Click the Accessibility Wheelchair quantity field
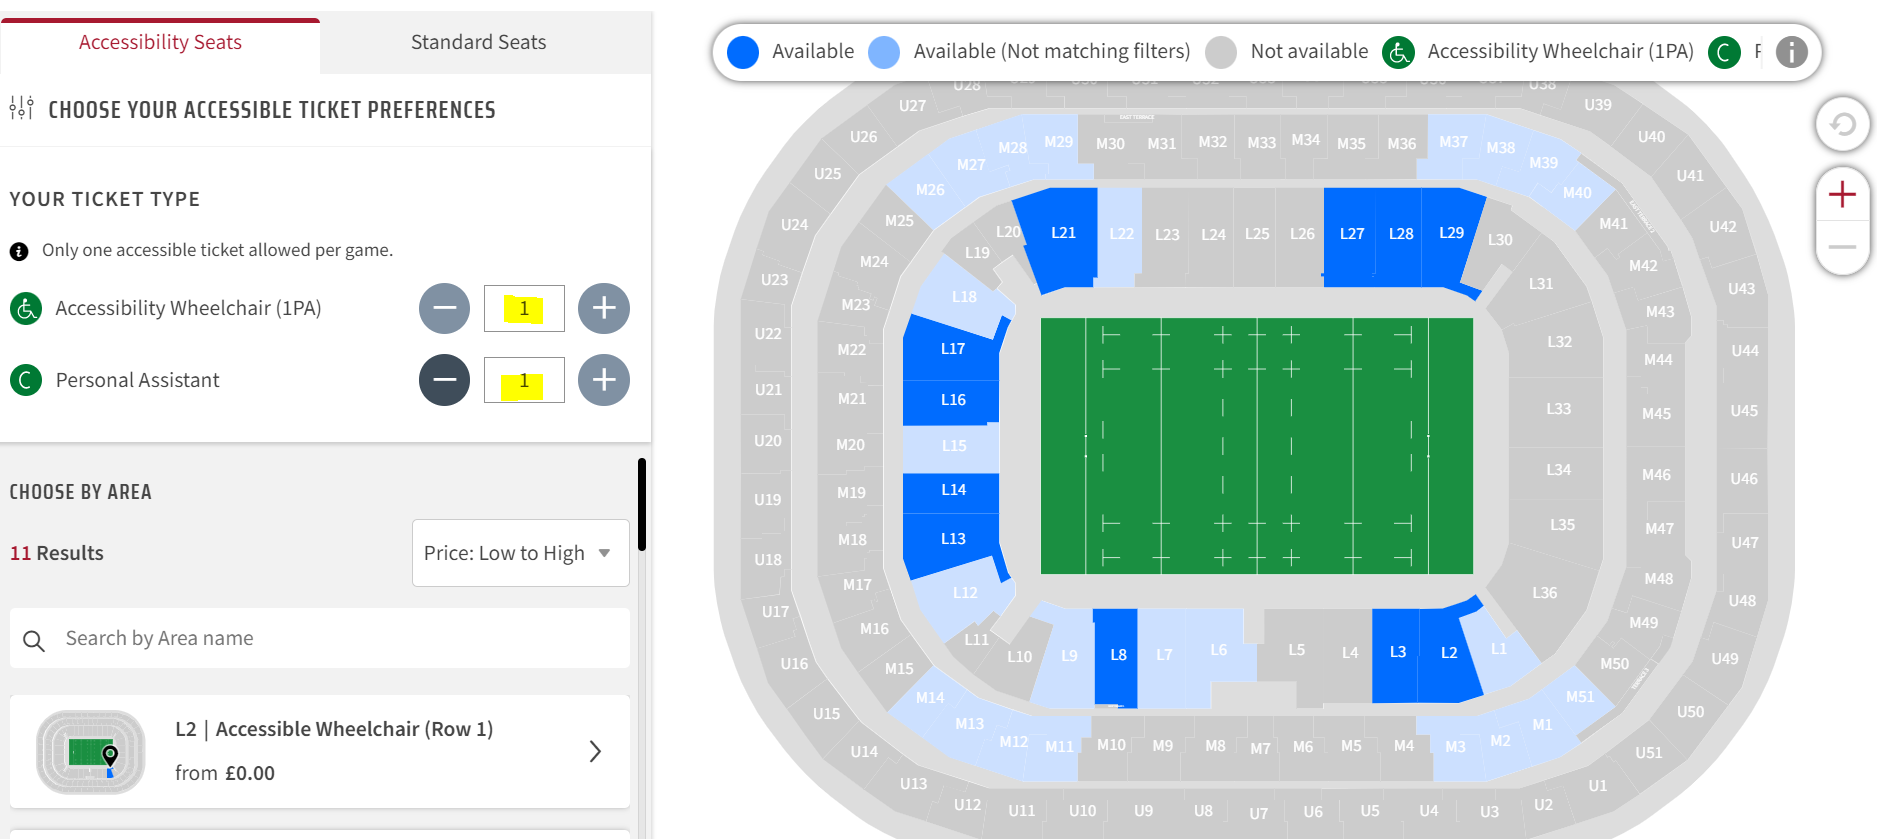 pos(524,308)
